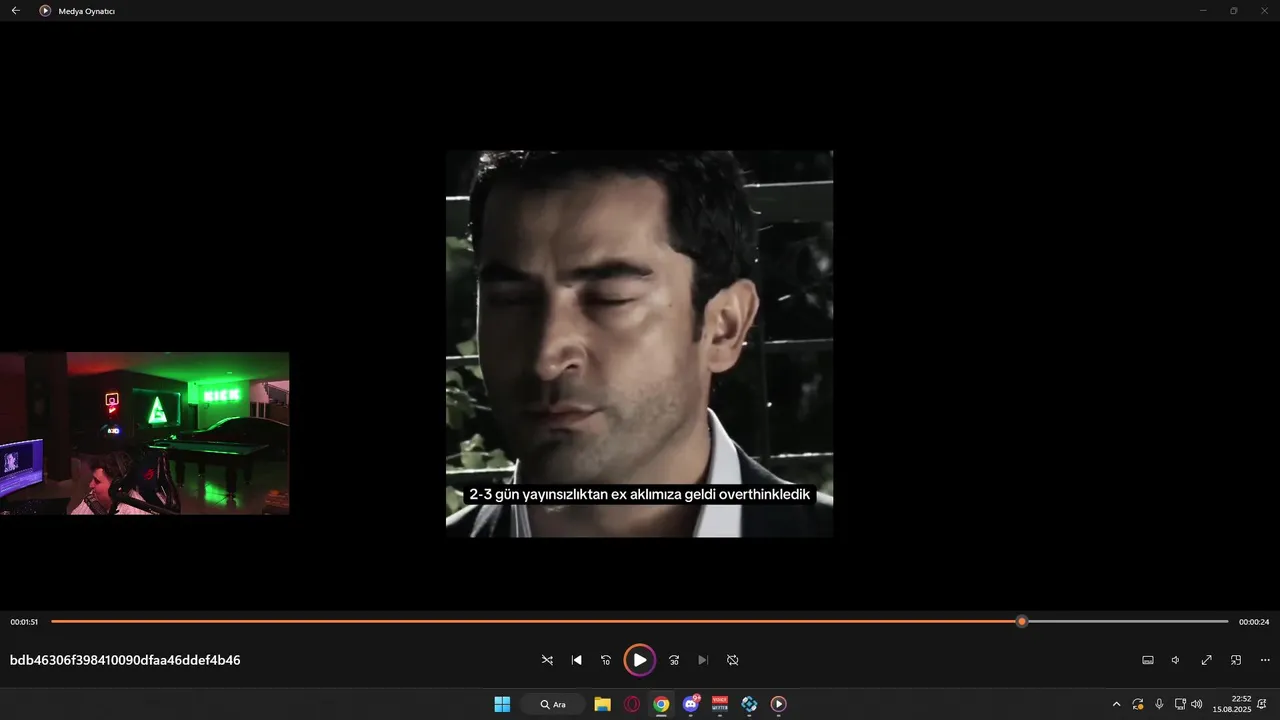Viewport: 1280px width, 720px height.
Task: Click the Medya Oynatıcı app icon in the title bar
Action: (45, 10)
